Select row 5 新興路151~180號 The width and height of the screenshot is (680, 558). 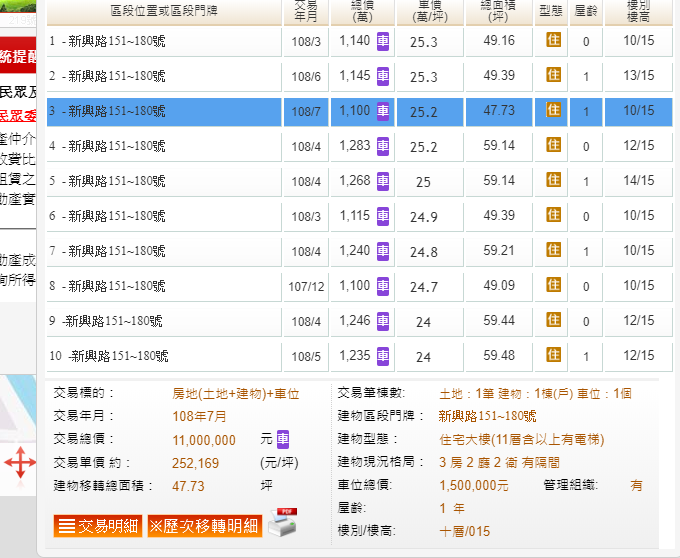164,182
